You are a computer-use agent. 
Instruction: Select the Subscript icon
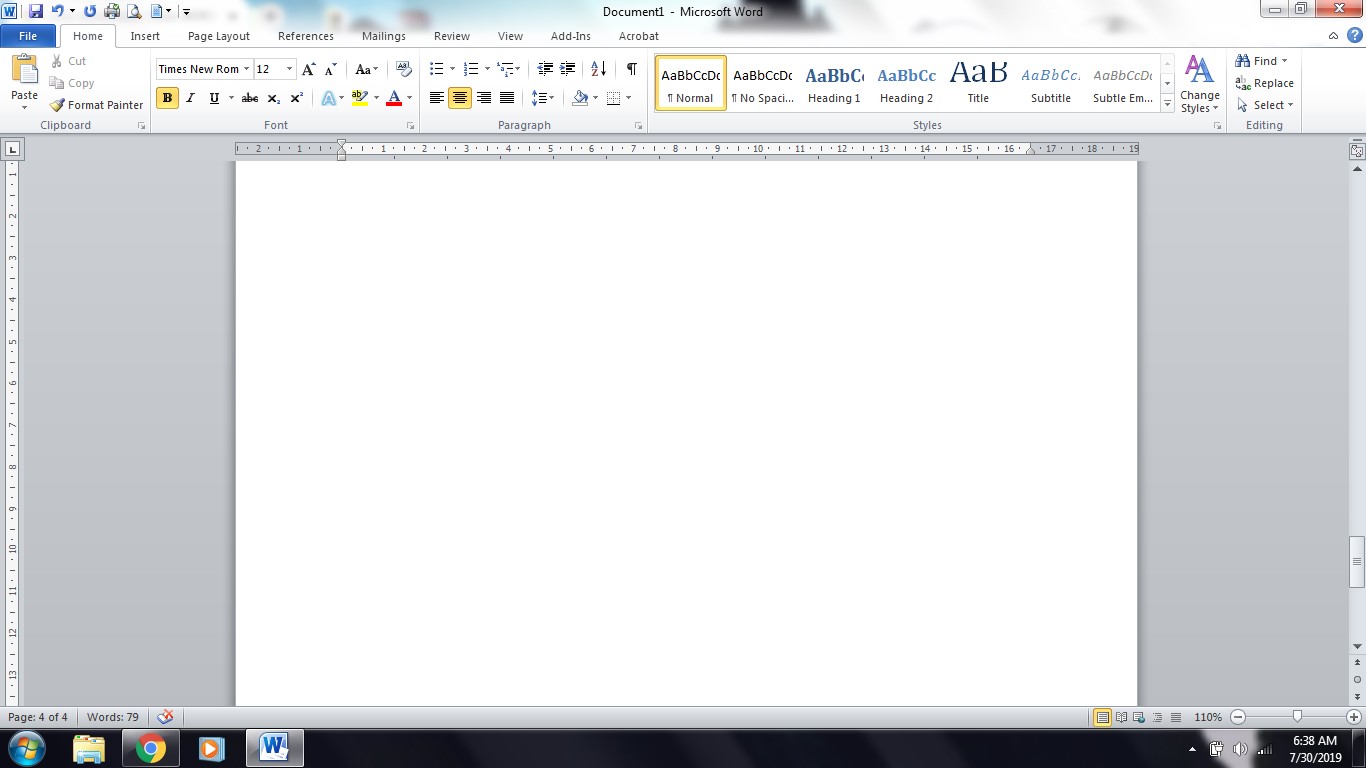[272, 98]
